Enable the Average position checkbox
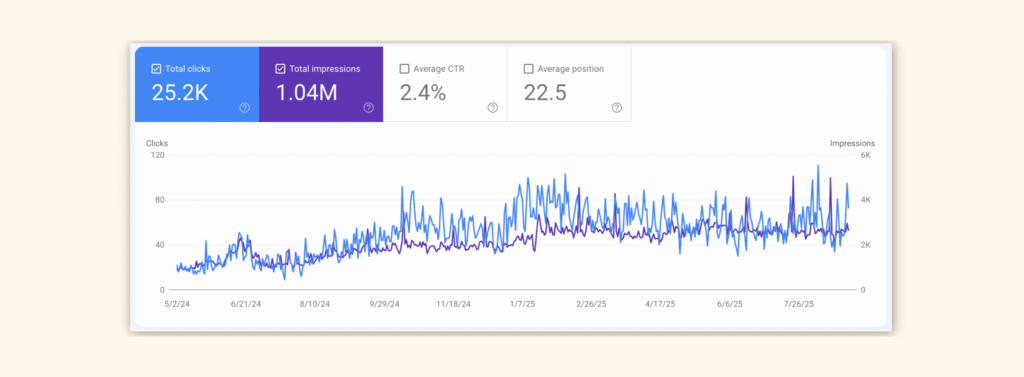The image size is (1024, 377). (528, 69)
